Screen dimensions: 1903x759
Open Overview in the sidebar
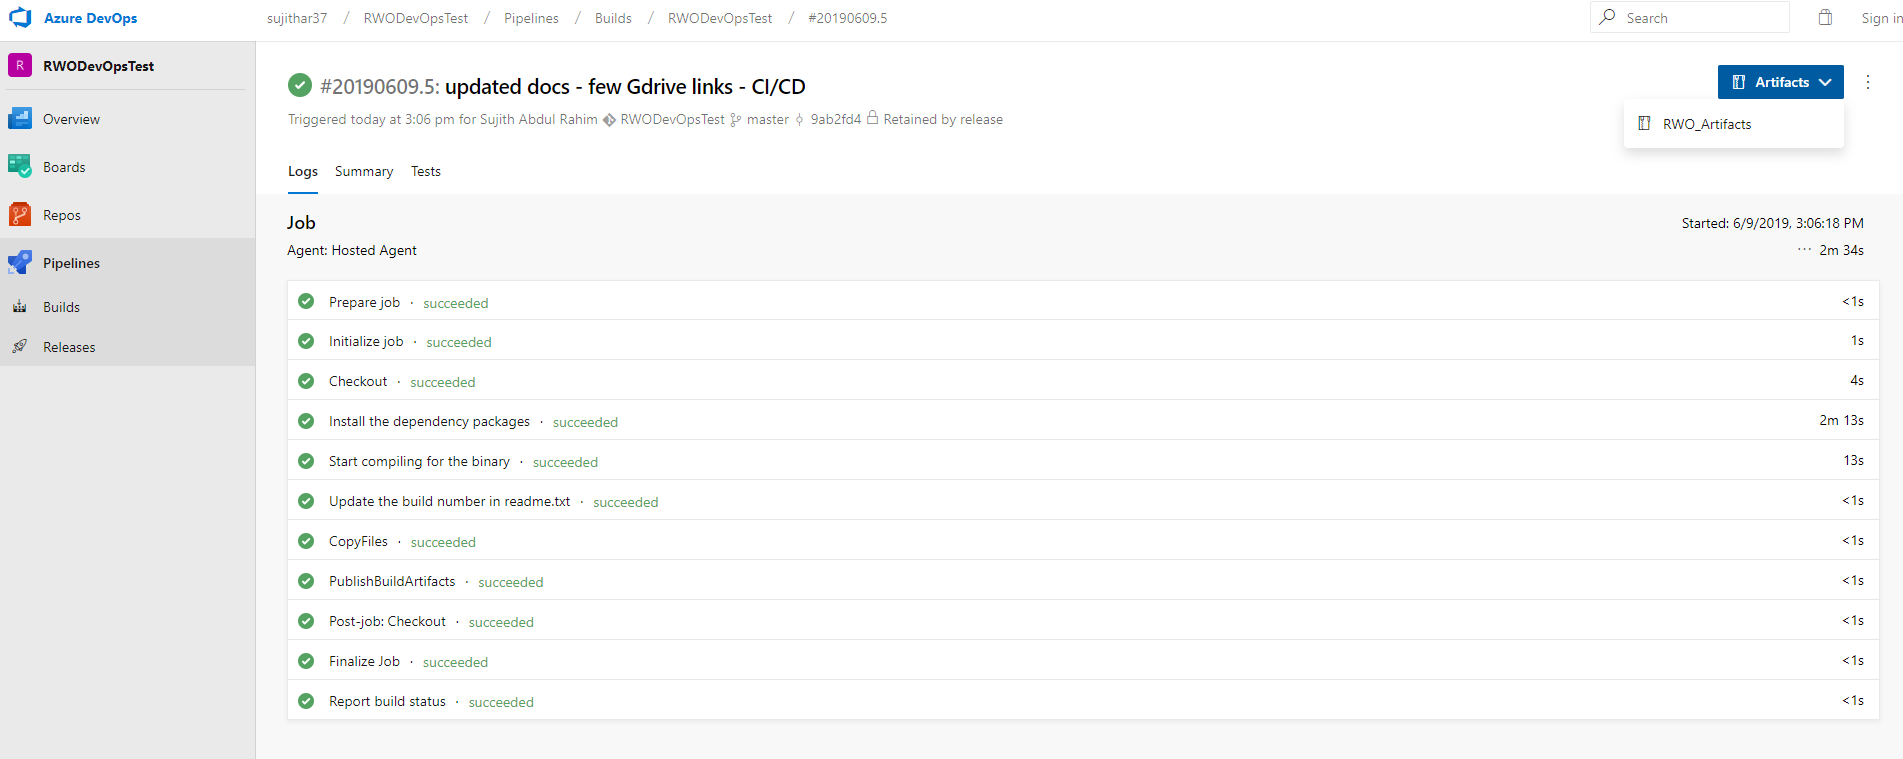pyautogui.click(x=127, y=119)
